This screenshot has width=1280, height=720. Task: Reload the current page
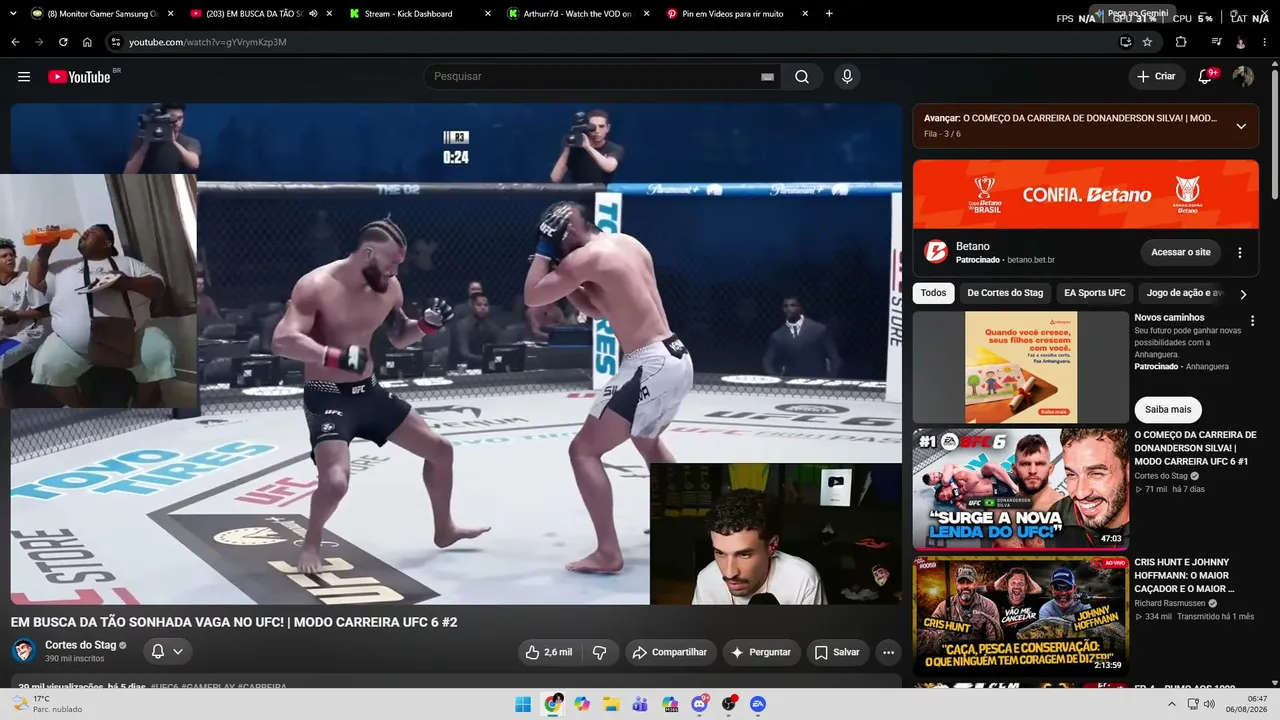click(63, 42)
